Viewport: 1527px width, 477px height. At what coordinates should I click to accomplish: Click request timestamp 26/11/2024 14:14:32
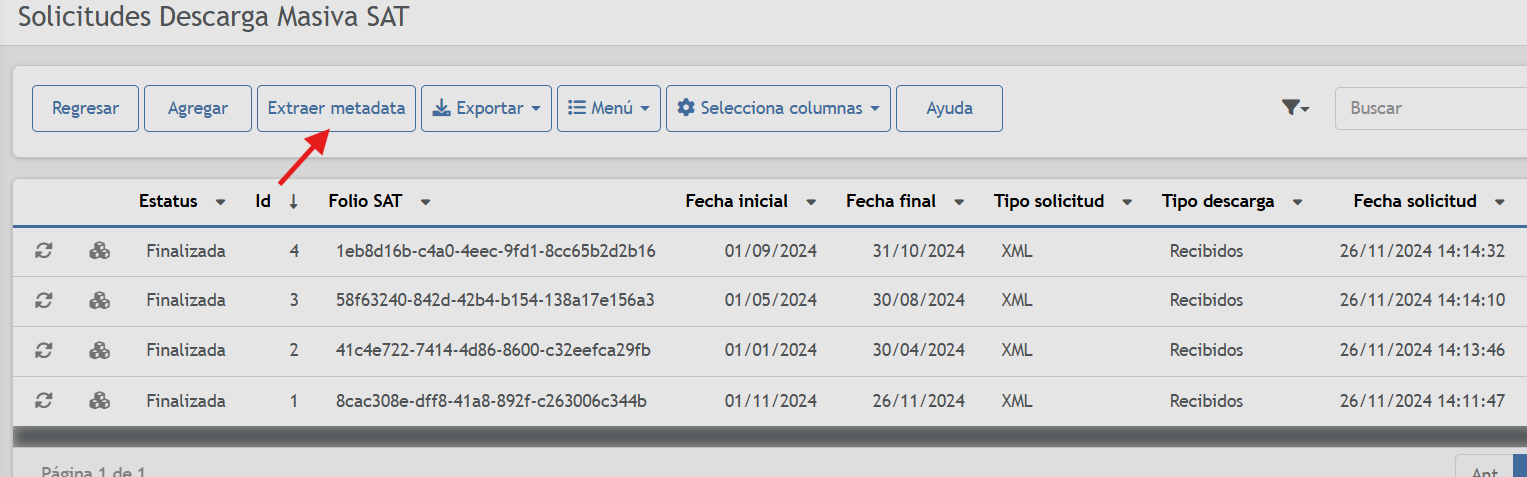point(1422,251)
